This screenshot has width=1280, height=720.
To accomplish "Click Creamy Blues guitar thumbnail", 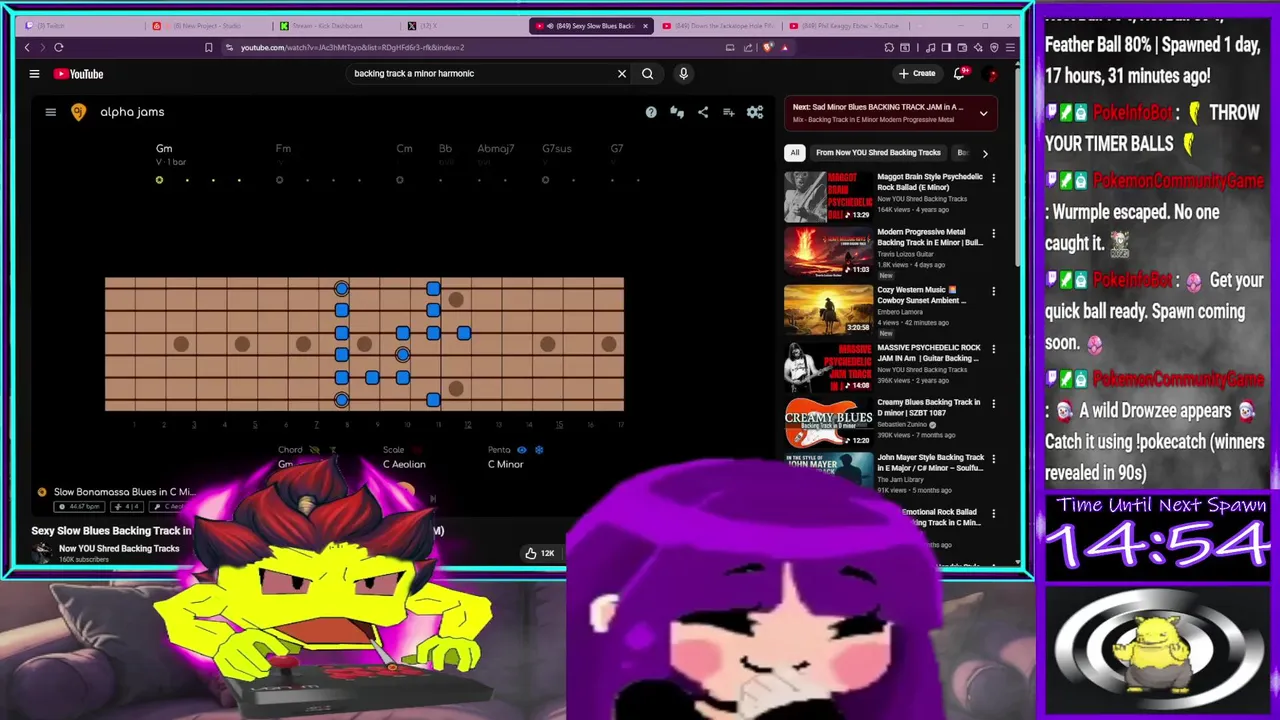I will tap(828, 423).
